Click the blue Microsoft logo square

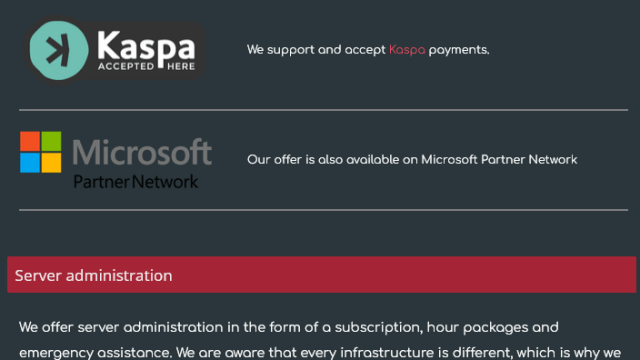click(x=30, y=163)
